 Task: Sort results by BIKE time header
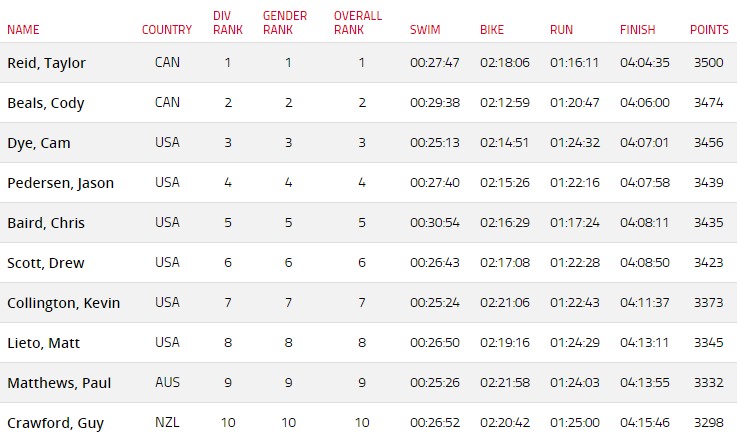492,30
